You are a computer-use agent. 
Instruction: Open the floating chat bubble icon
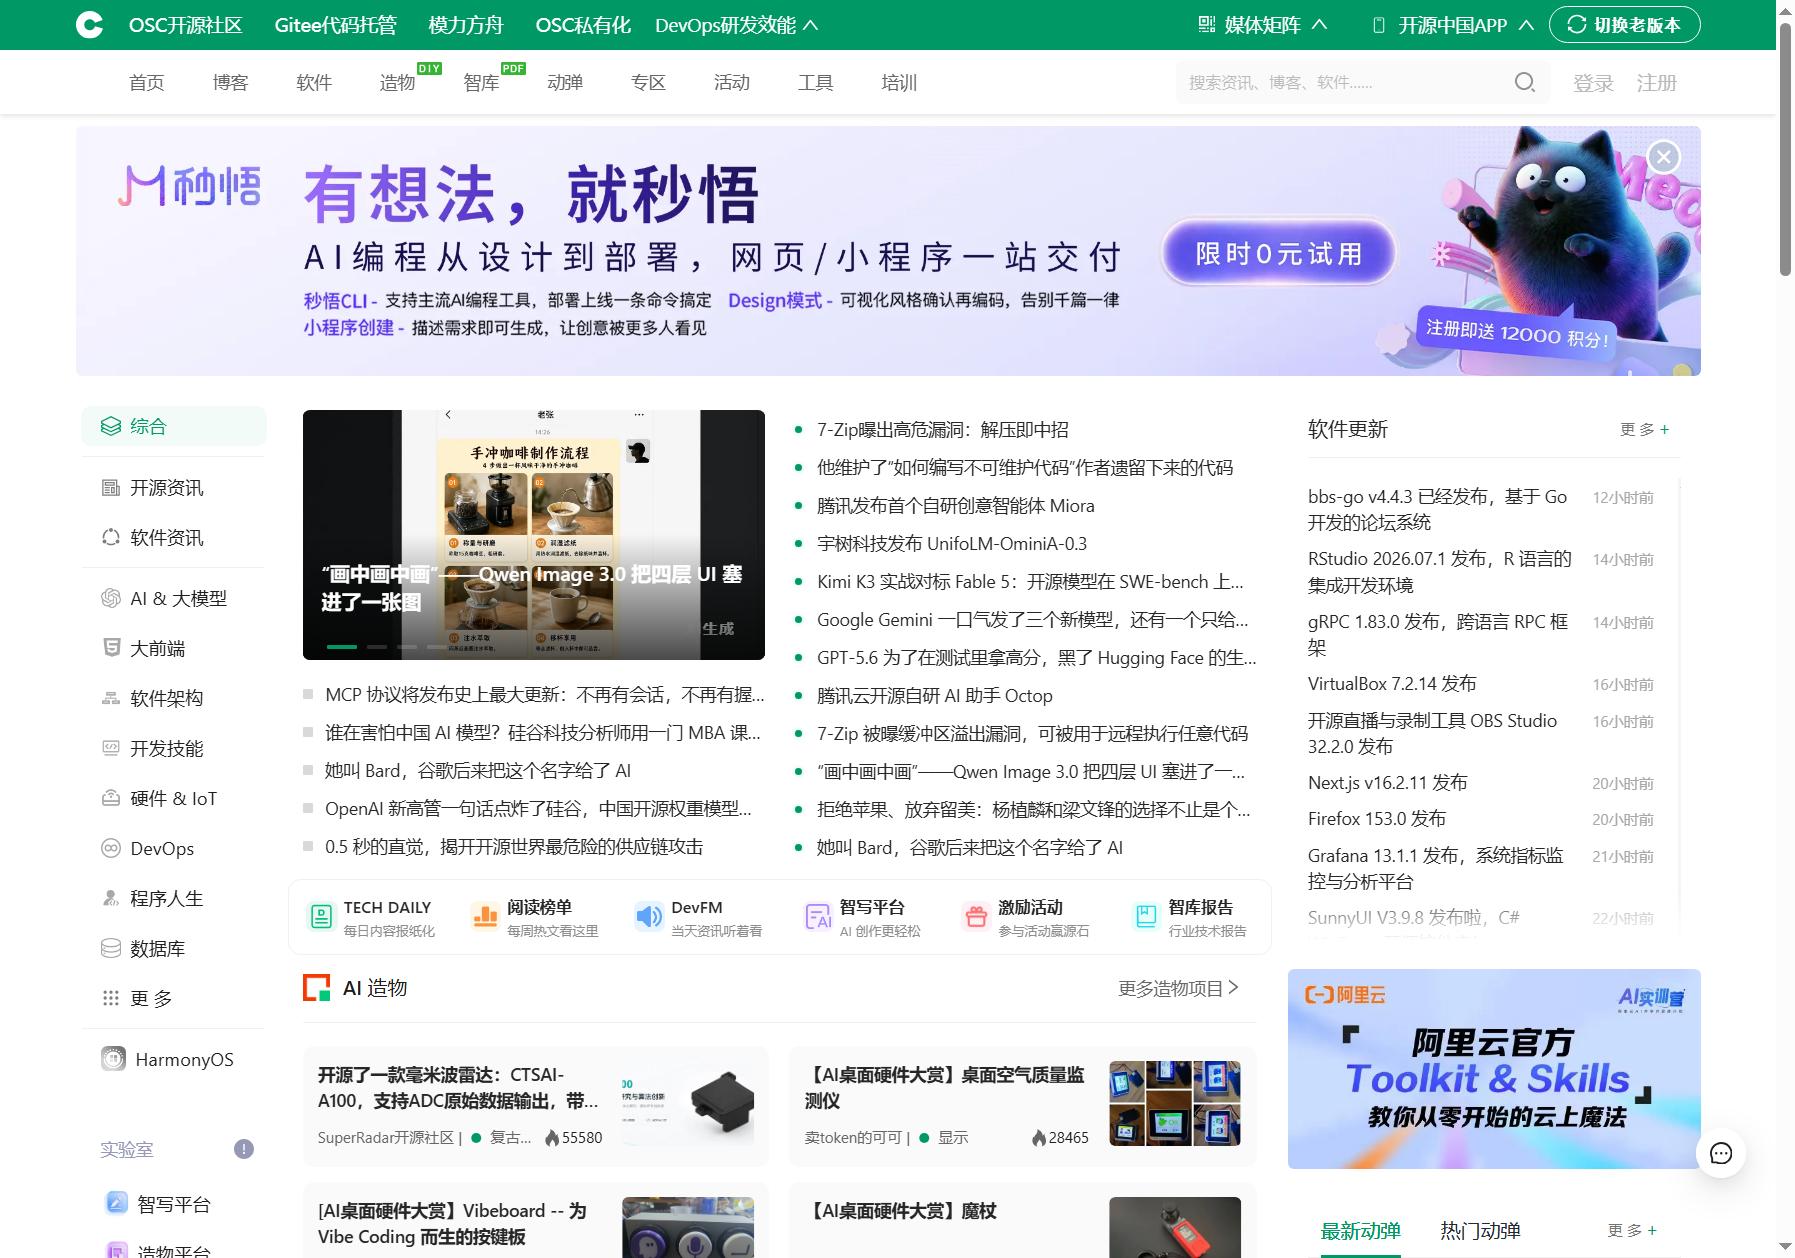1721,1153
